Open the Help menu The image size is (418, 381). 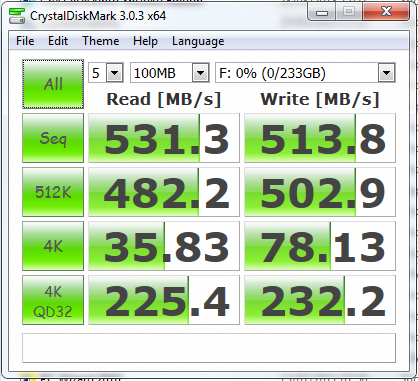pyautogui.click(x=145, y=41)
